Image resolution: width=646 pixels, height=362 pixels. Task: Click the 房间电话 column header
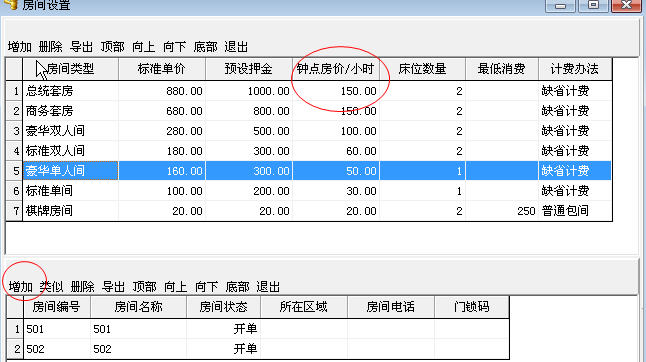click(391, 307)
